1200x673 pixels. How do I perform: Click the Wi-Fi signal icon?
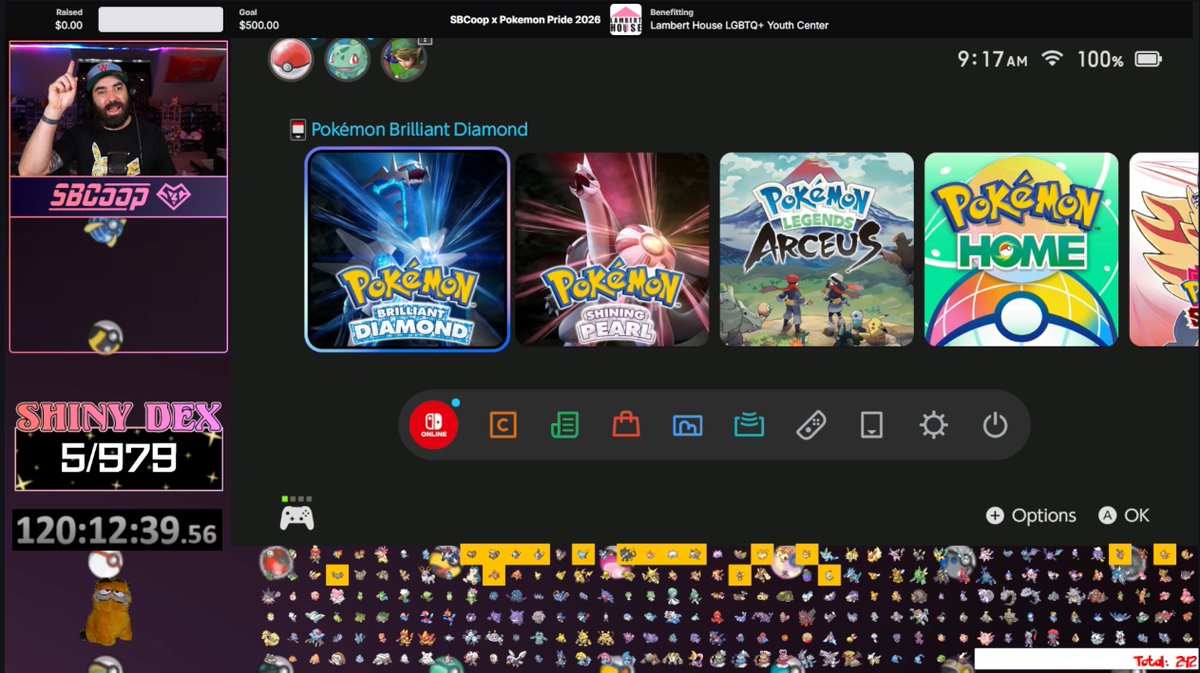point(1051,59)
